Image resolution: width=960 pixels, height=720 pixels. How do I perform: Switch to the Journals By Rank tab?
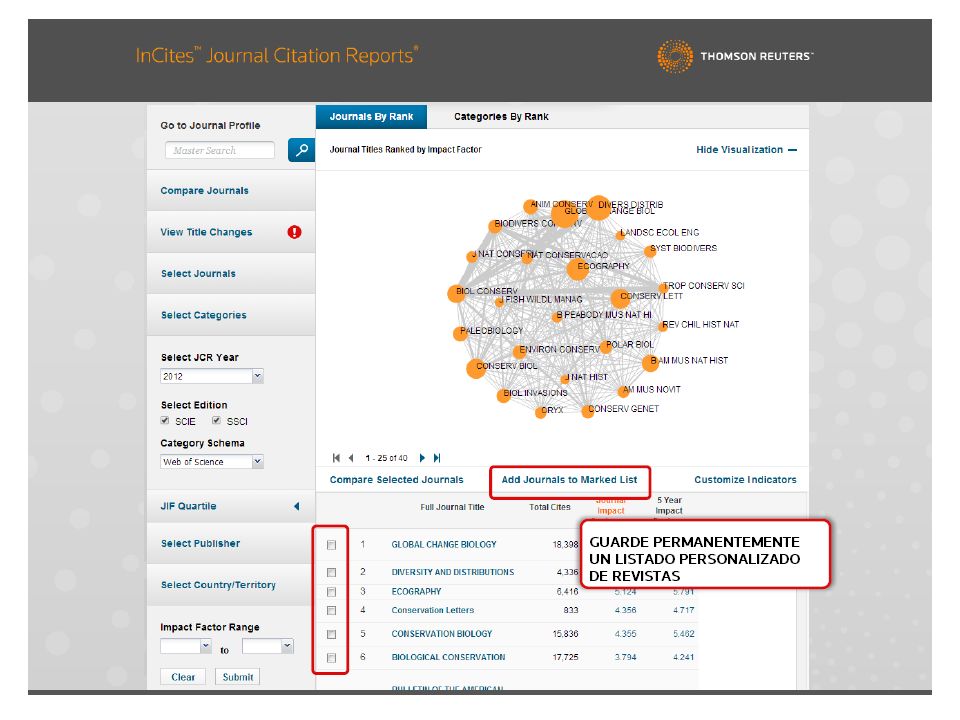click(x=371, y=117)
